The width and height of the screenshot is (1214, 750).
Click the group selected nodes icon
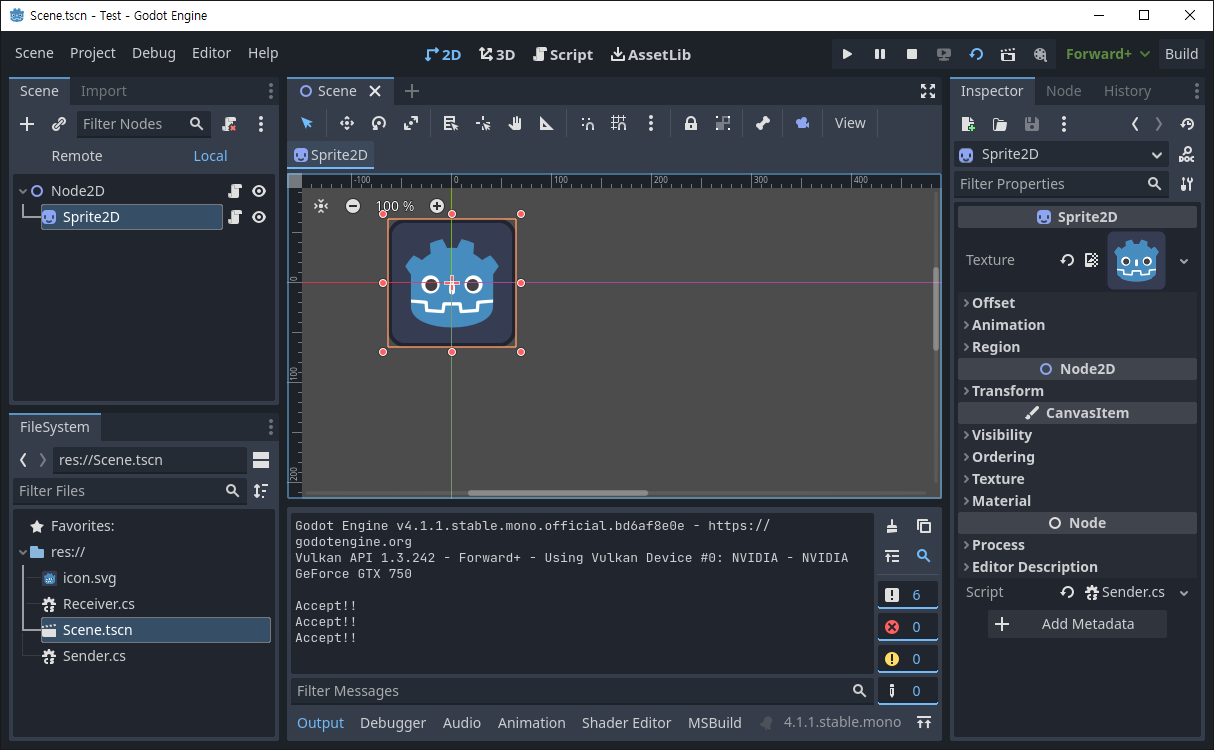click(723, 123)
